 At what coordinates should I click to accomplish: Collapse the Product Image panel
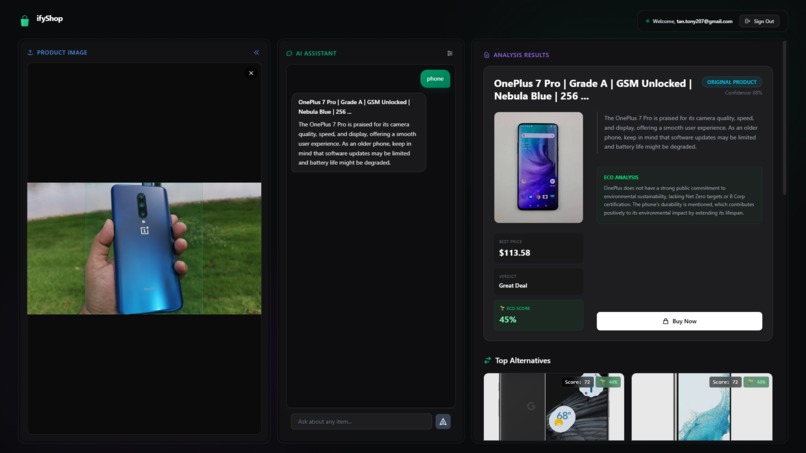pos(257,52)
